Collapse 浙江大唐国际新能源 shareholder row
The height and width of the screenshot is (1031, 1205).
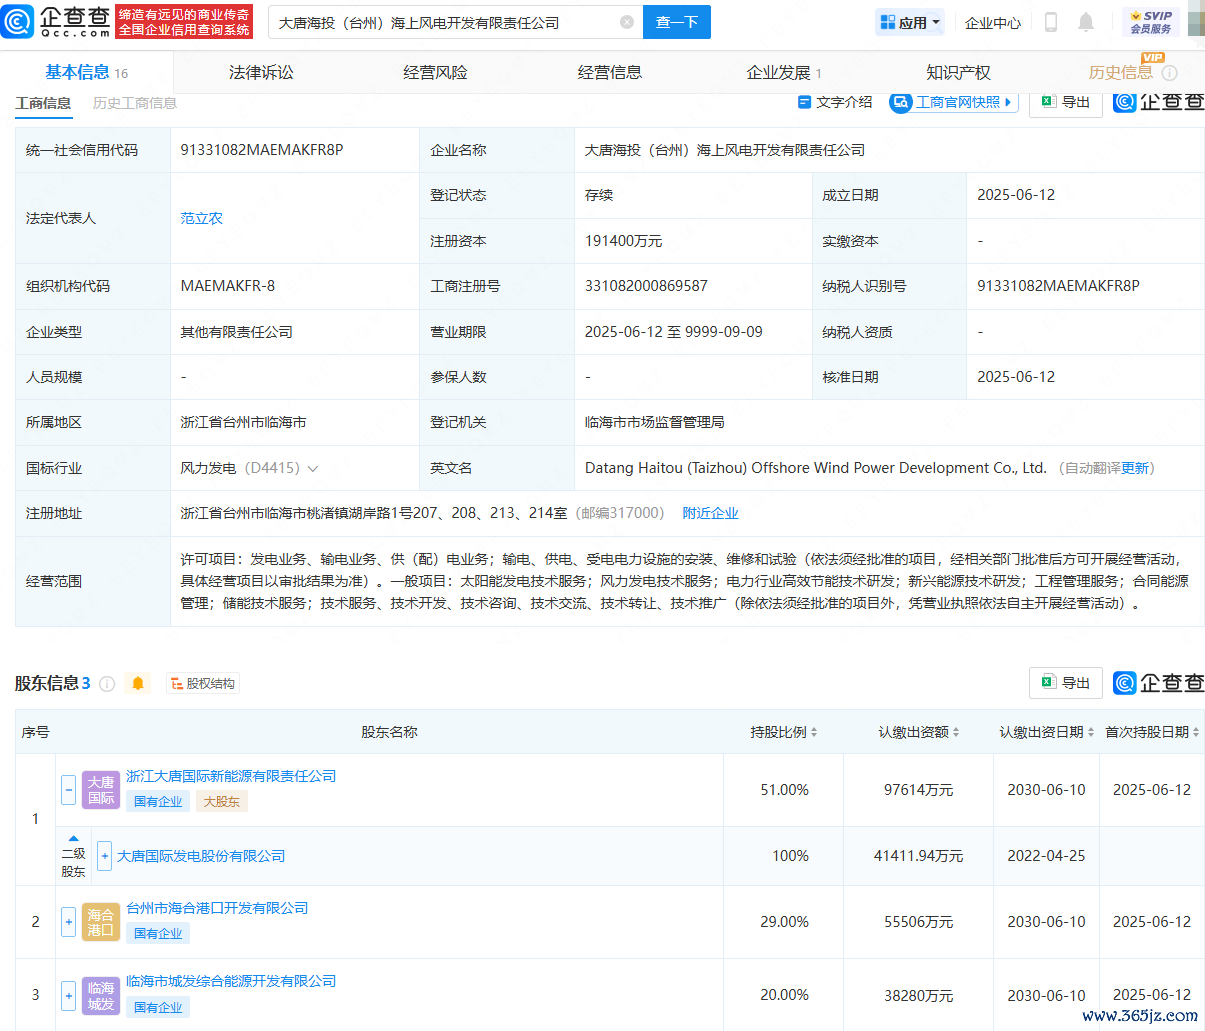(x=68, y=790)
